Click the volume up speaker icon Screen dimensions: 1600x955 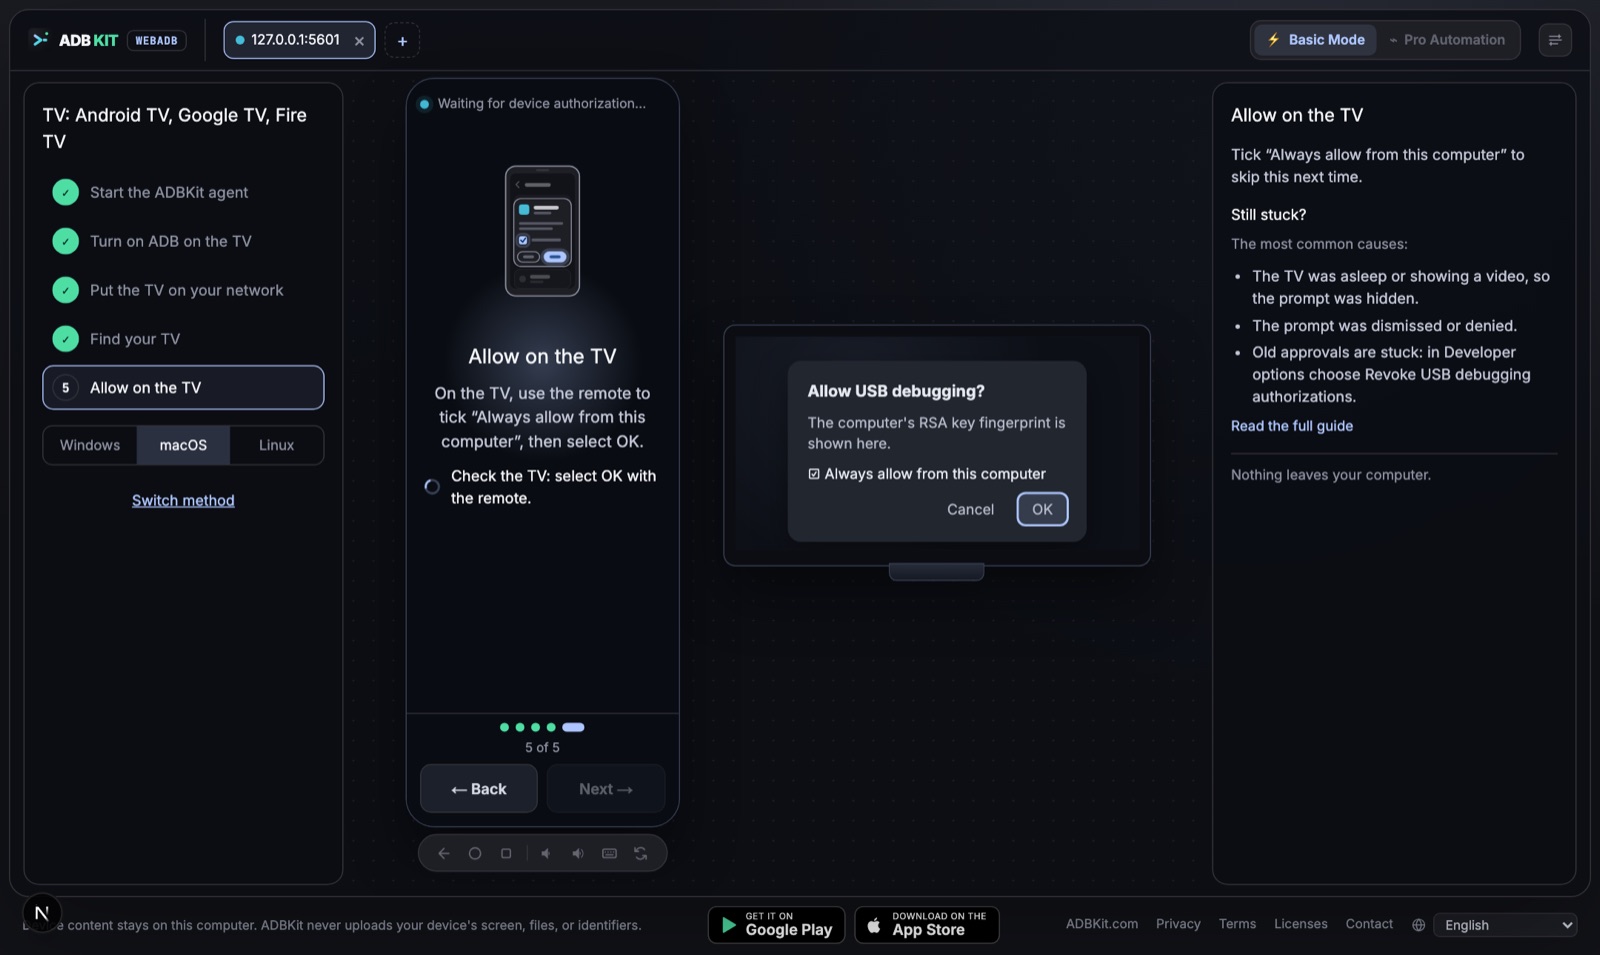(578, 853)
